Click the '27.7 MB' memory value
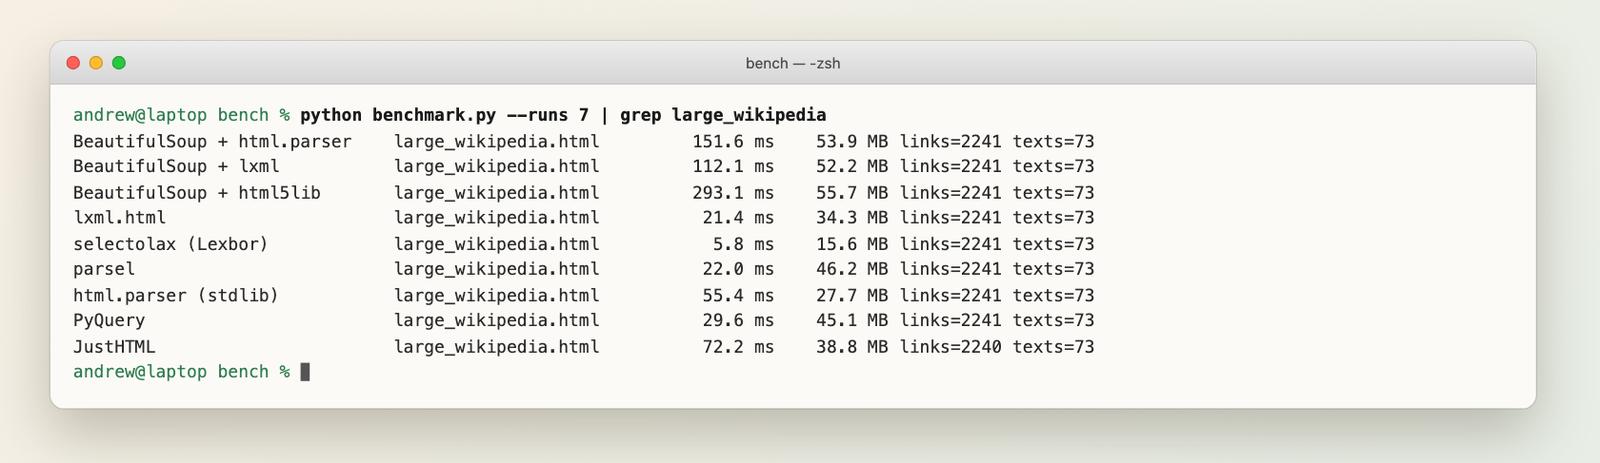The height and width of the screenshot is (463, 1600). [852, 295]
